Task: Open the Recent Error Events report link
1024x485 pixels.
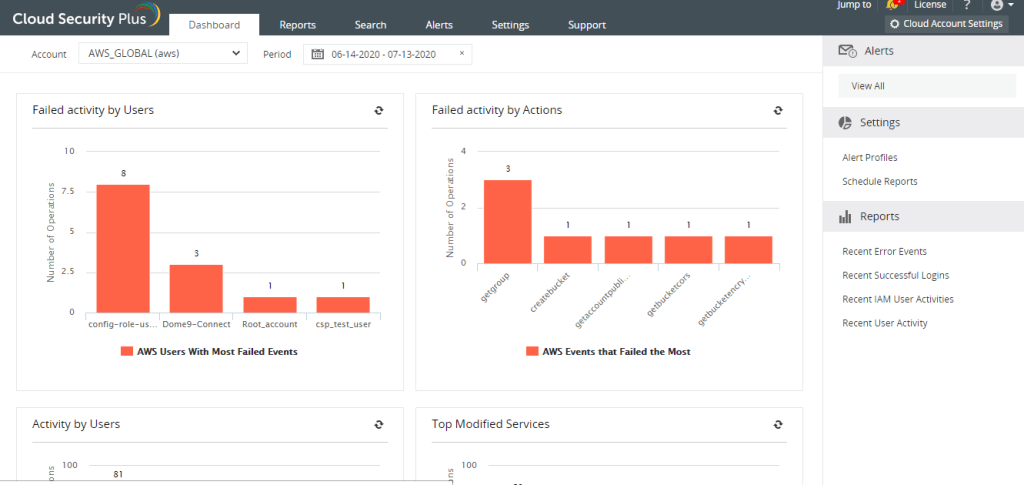Action: point(884,251)
